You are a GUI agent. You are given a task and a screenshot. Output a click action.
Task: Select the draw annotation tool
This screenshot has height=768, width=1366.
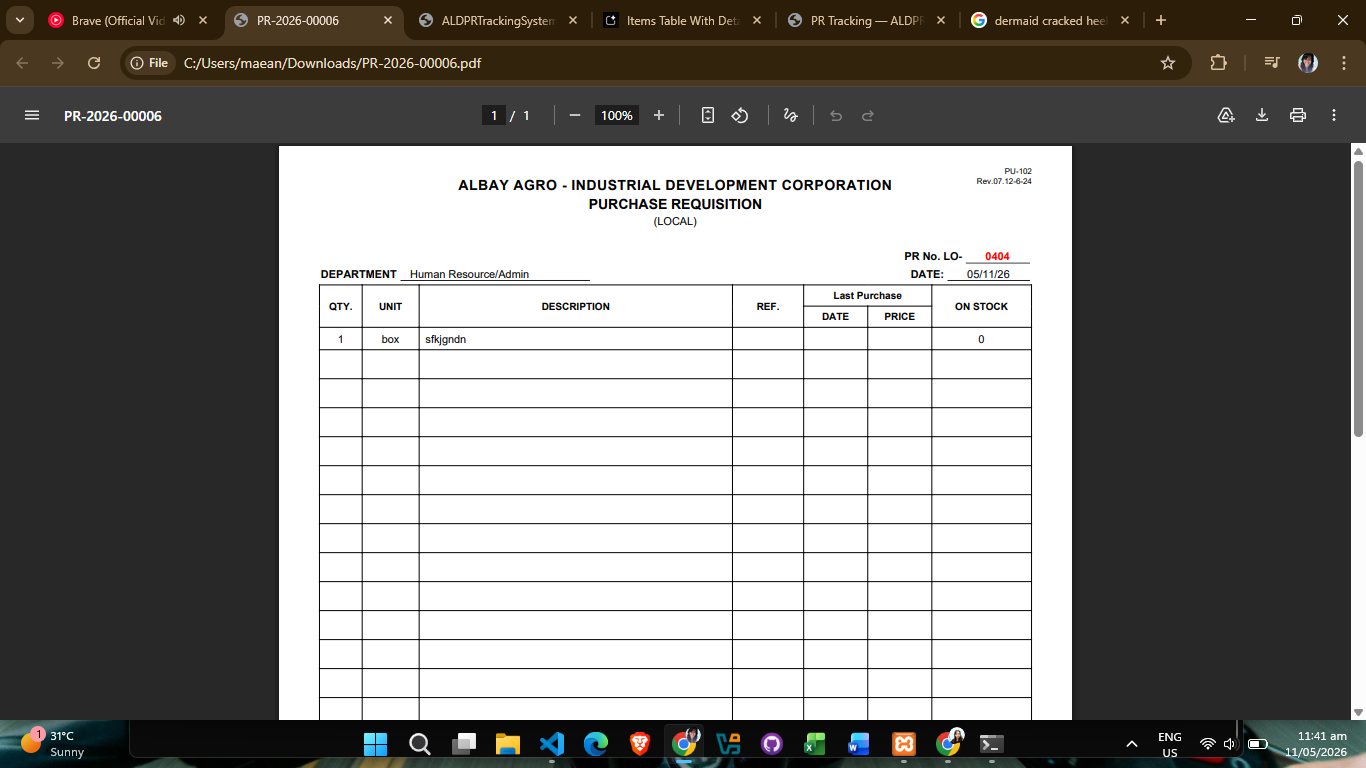coord(790,115)
